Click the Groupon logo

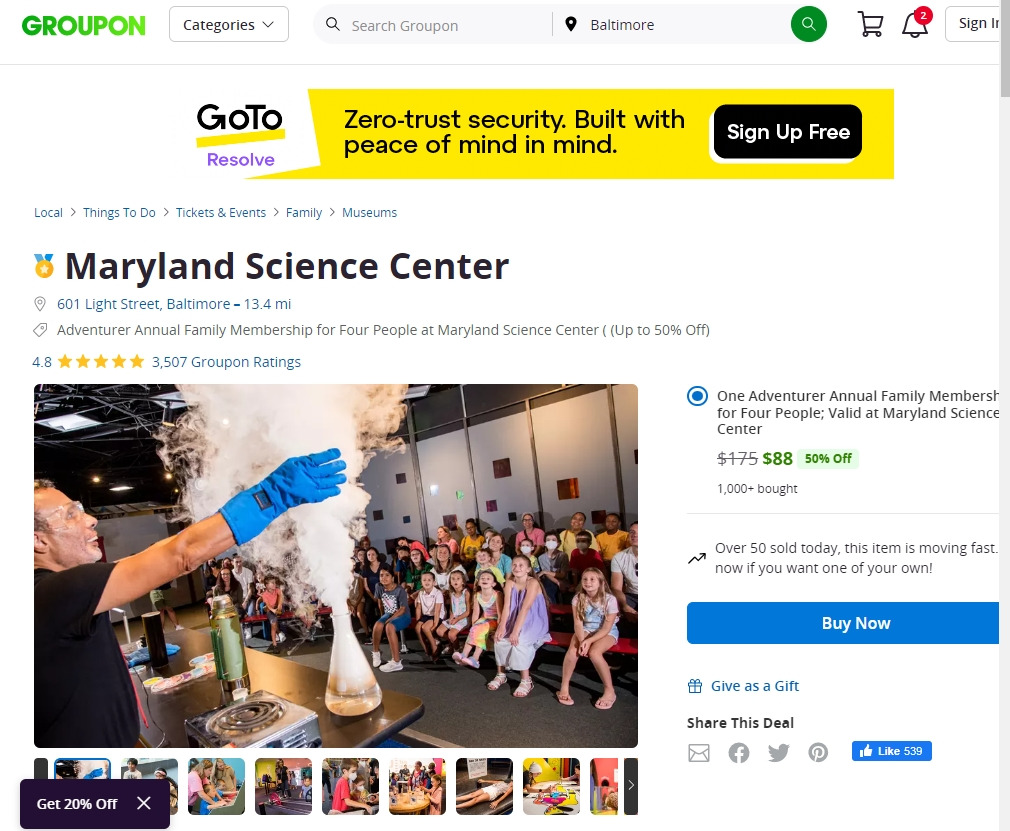click(84, 26)
